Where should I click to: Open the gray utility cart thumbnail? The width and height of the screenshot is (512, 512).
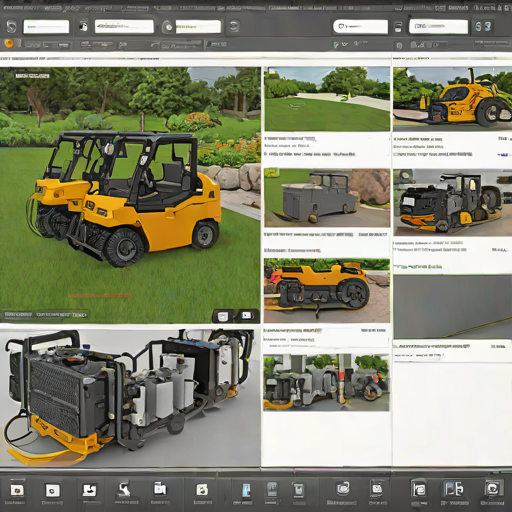click(x=327, y=198)
